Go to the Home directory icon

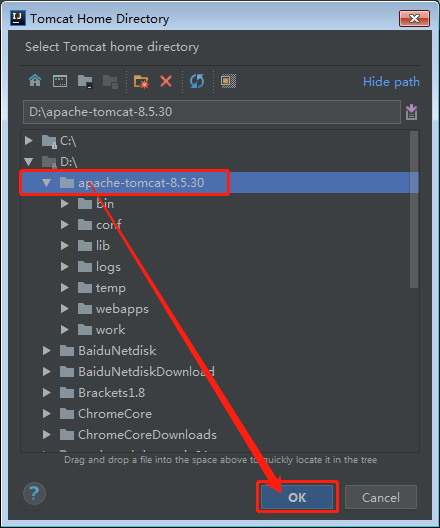click(x=35, y=81)
